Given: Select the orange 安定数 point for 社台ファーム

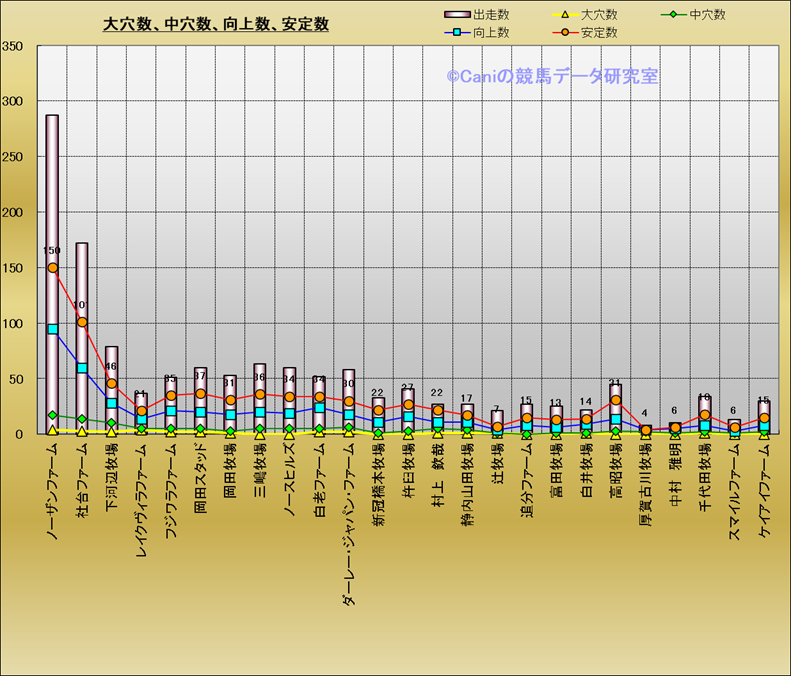Looking at the screenshot, I should (82, 322).
